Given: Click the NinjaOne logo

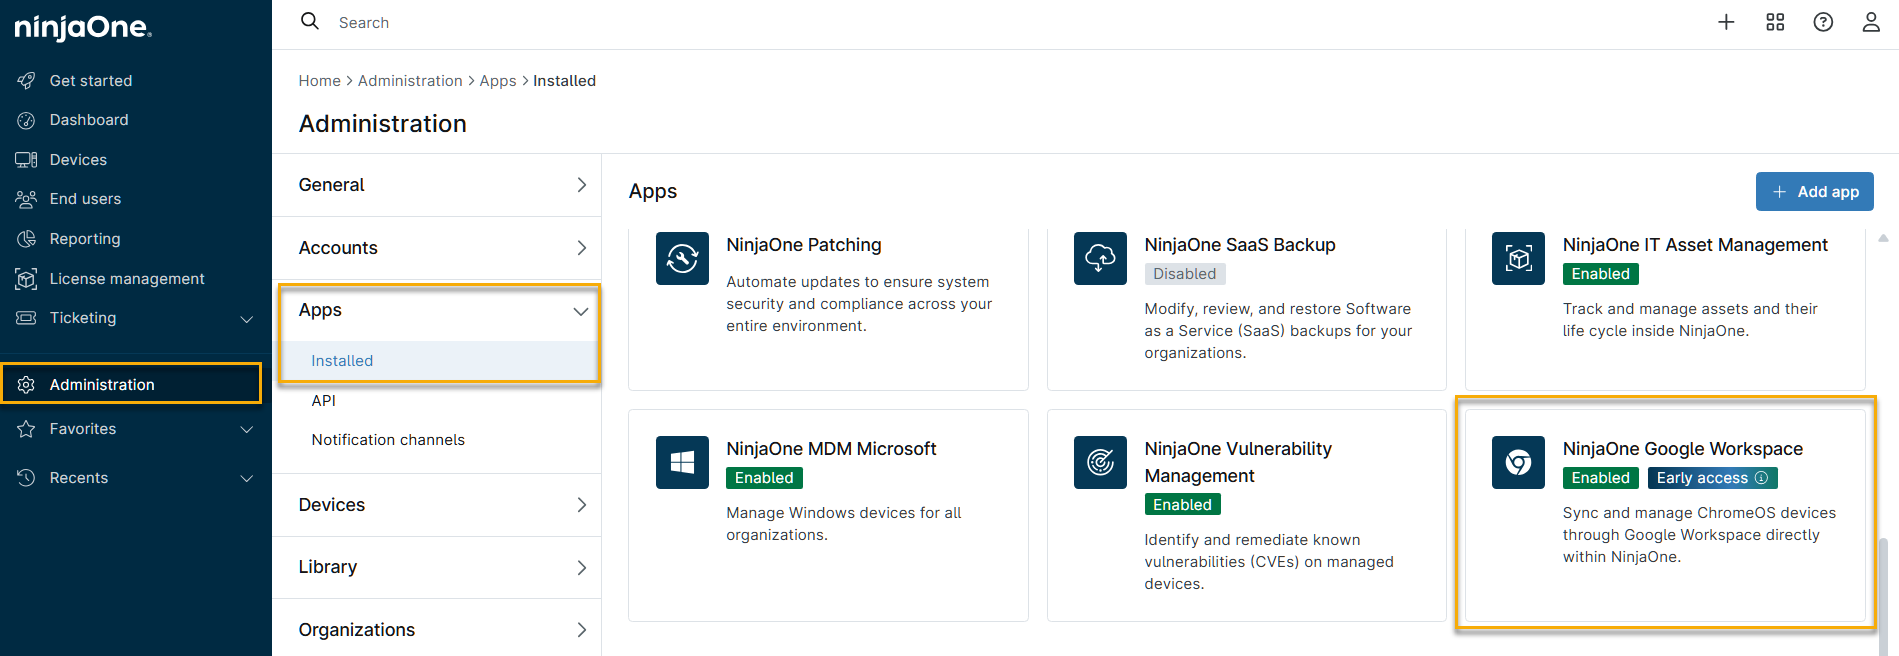Looking at the screenshot, I should coord(83,28).
